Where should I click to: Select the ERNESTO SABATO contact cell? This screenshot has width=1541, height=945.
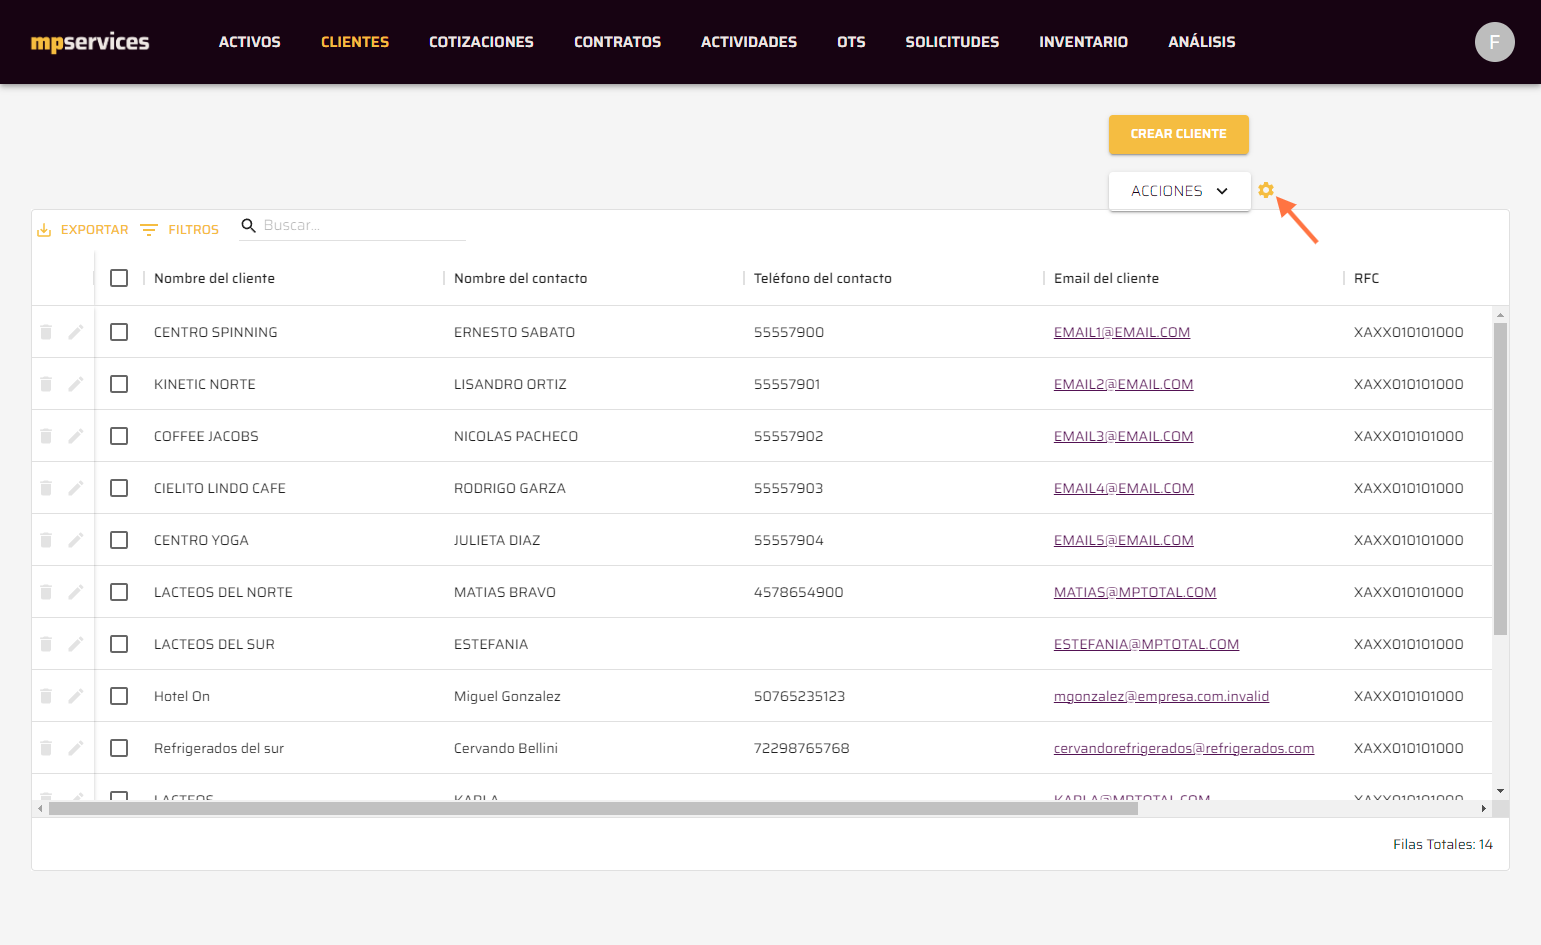514,332
